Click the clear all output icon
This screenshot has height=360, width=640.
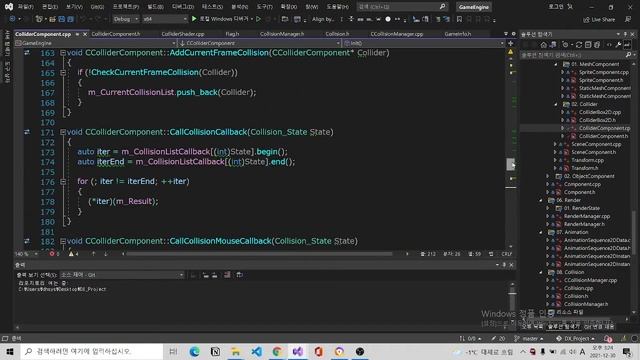pos(227,275)
